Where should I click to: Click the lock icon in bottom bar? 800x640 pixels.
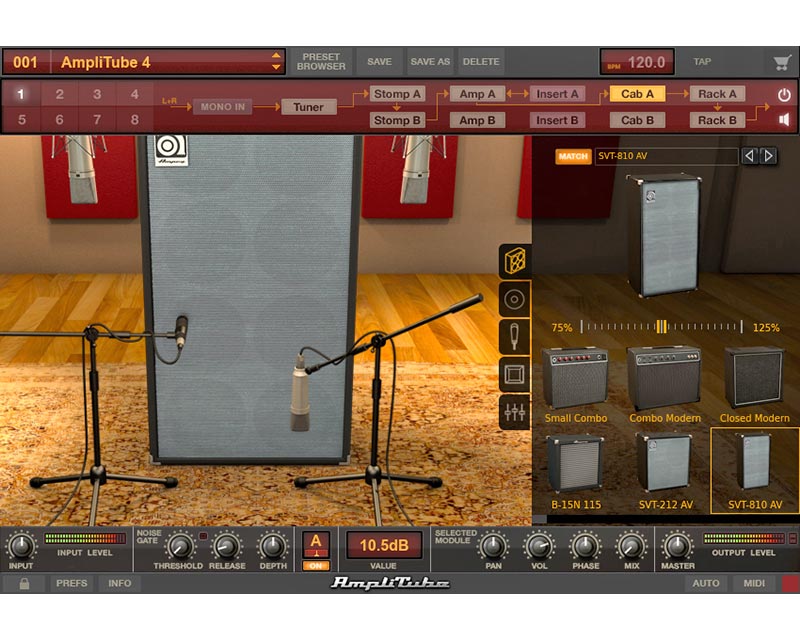click(x=24, y=583)
